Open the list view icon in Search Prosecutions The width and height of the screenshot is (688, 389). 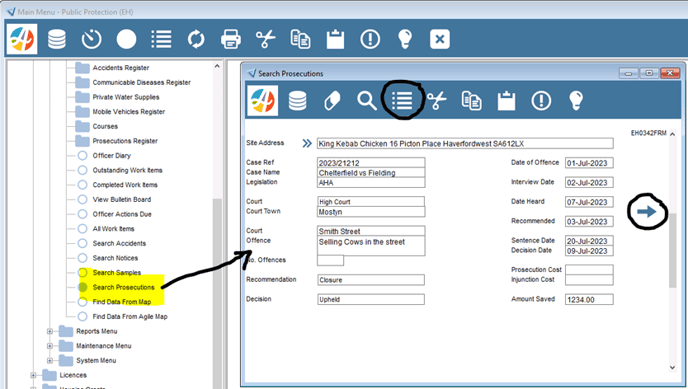point(402,101)
